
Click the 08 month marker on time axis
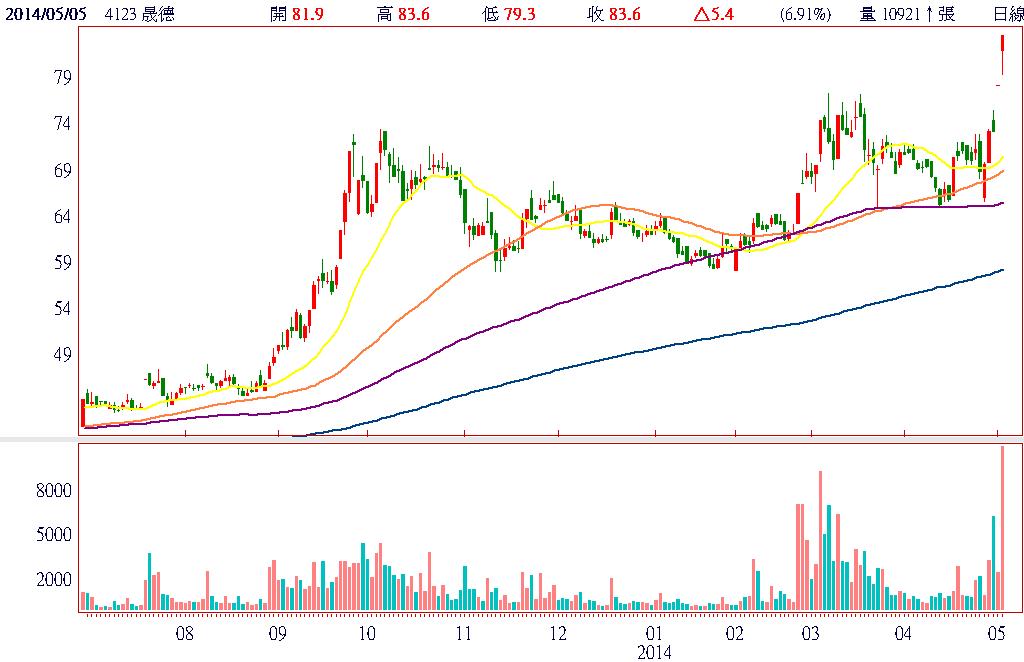(184, 634)
